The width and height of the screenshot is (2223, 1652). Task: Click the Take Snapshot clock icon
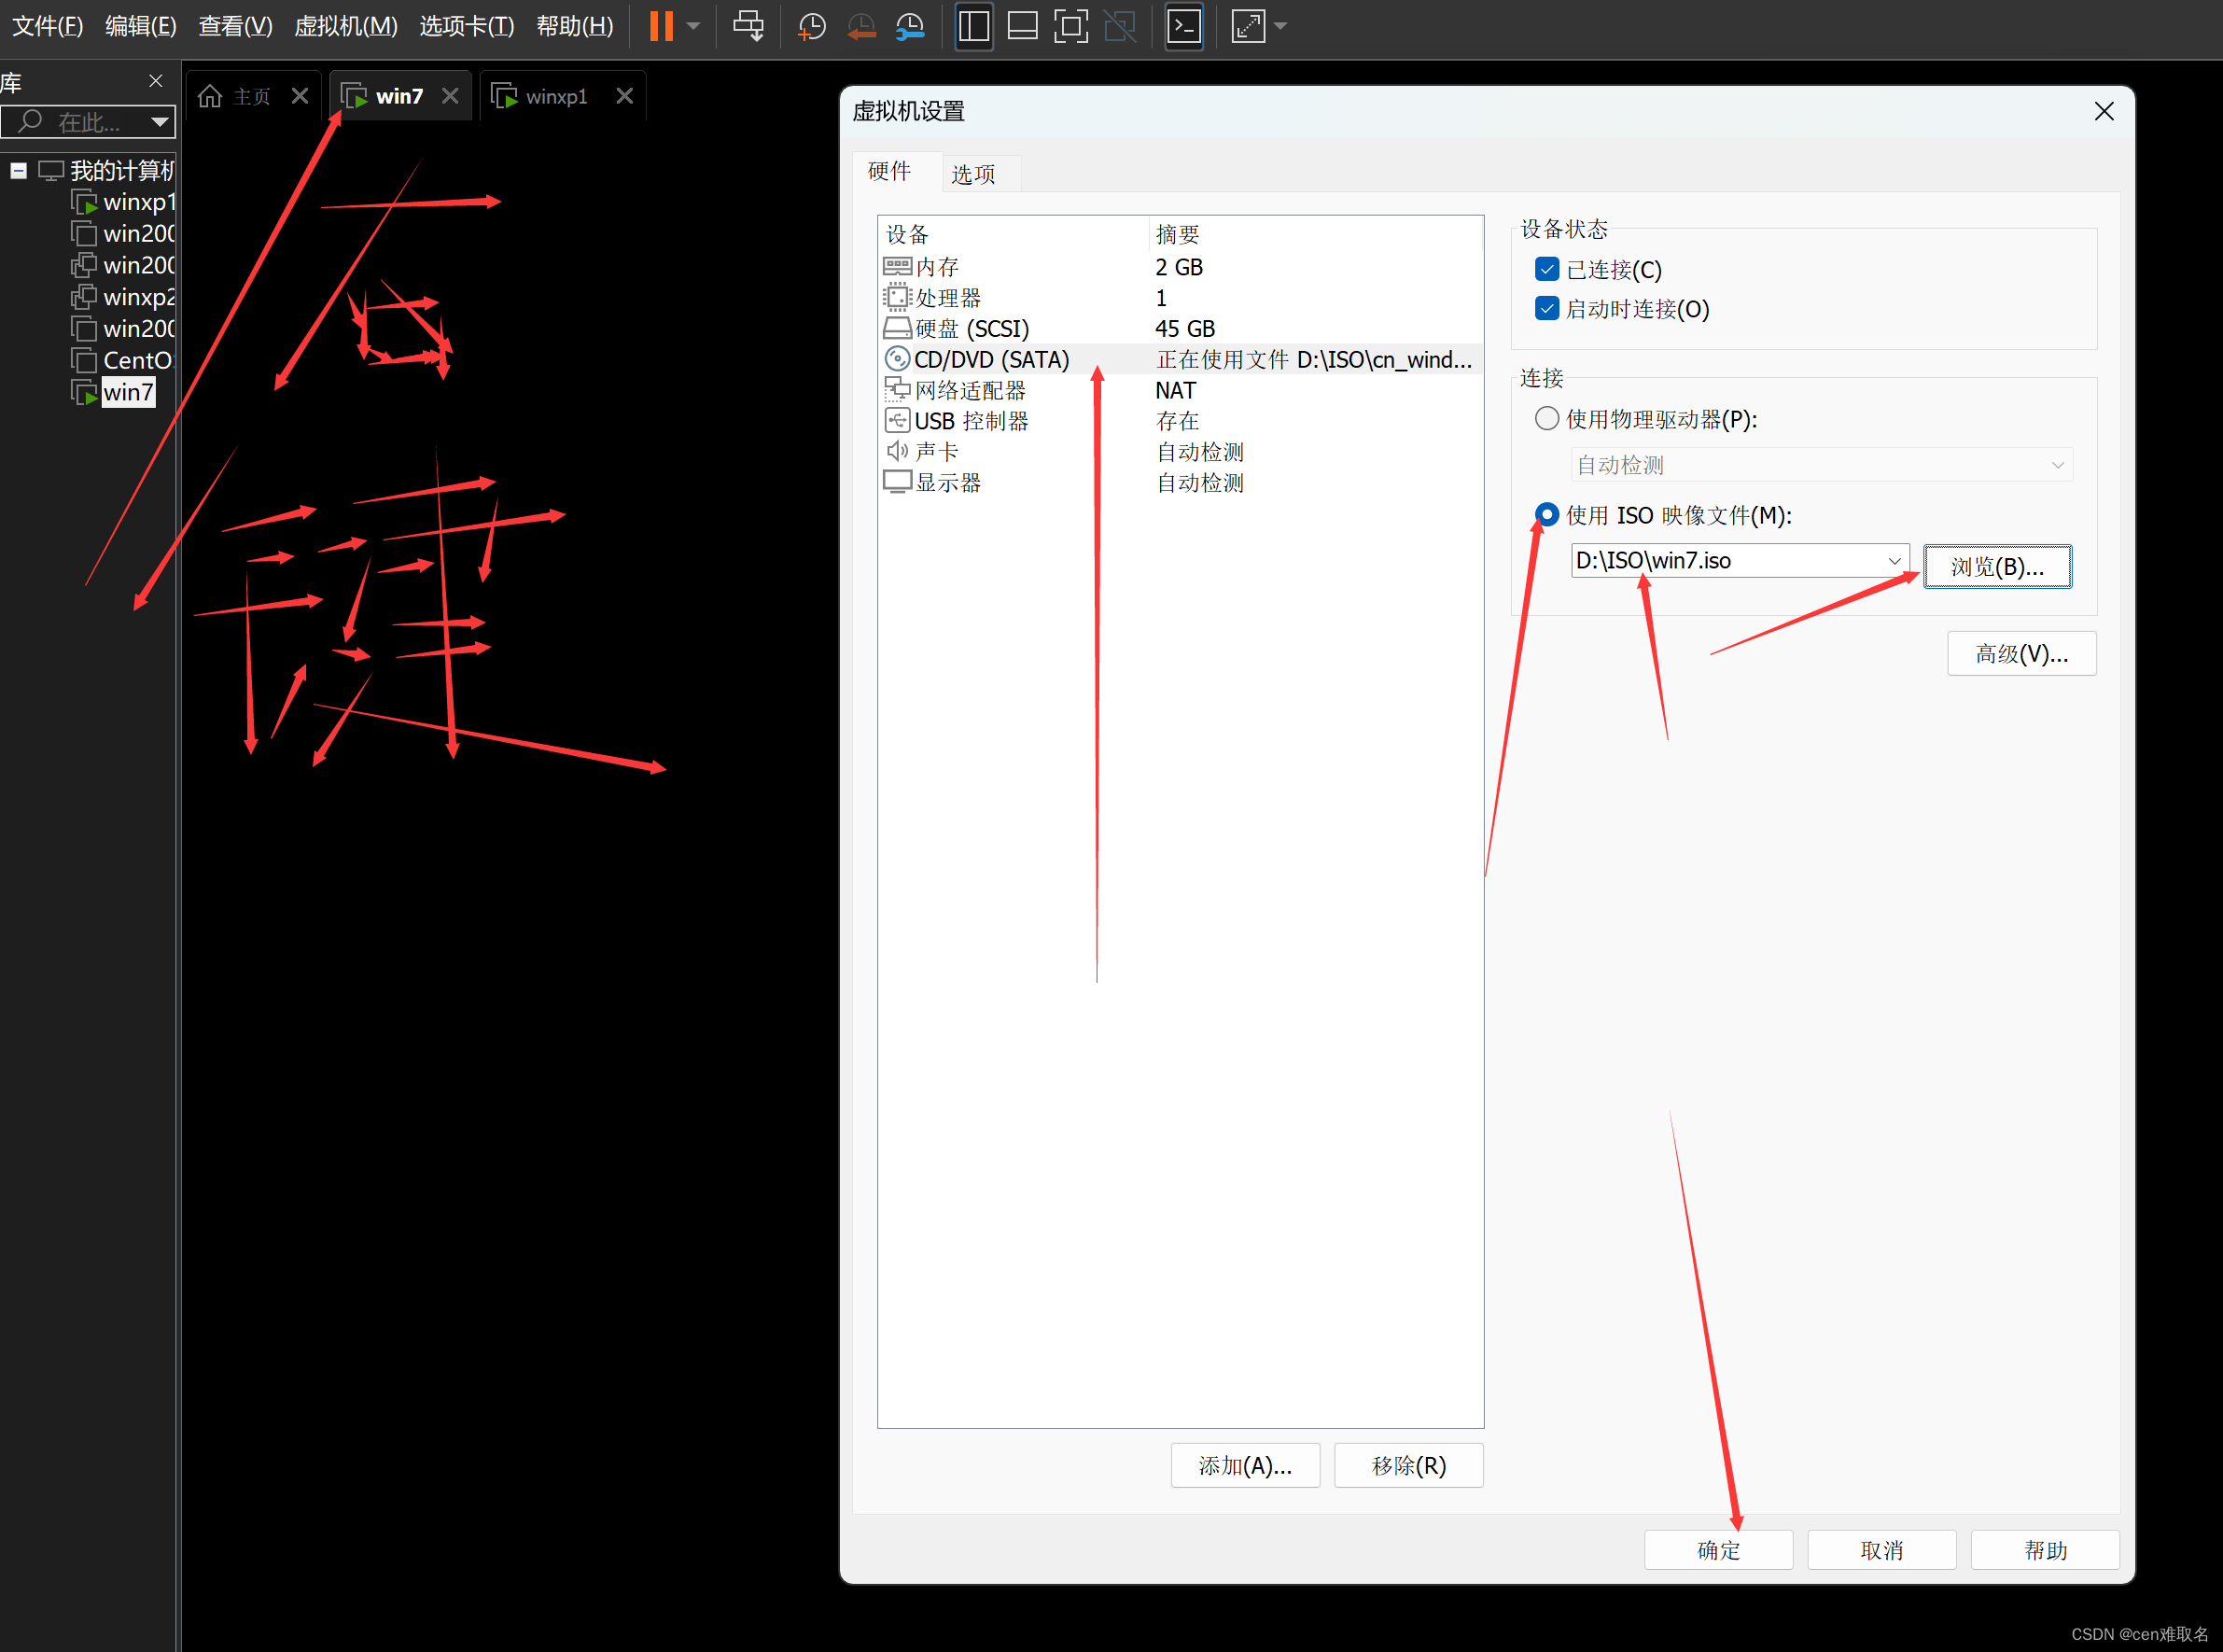coord(811,26)
